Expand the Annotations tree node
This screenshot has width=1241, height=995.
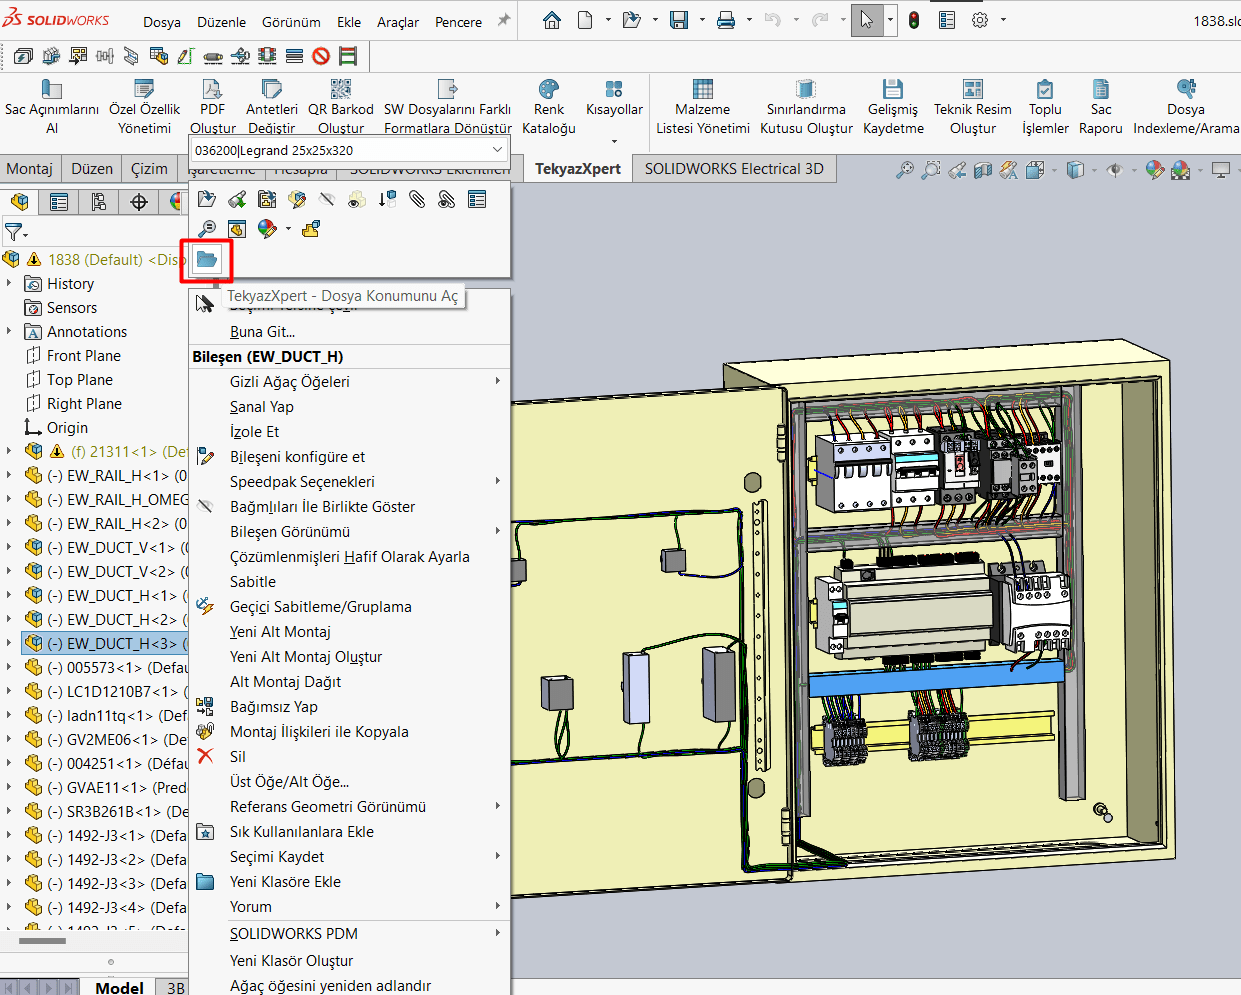click(x=9, y=331)
